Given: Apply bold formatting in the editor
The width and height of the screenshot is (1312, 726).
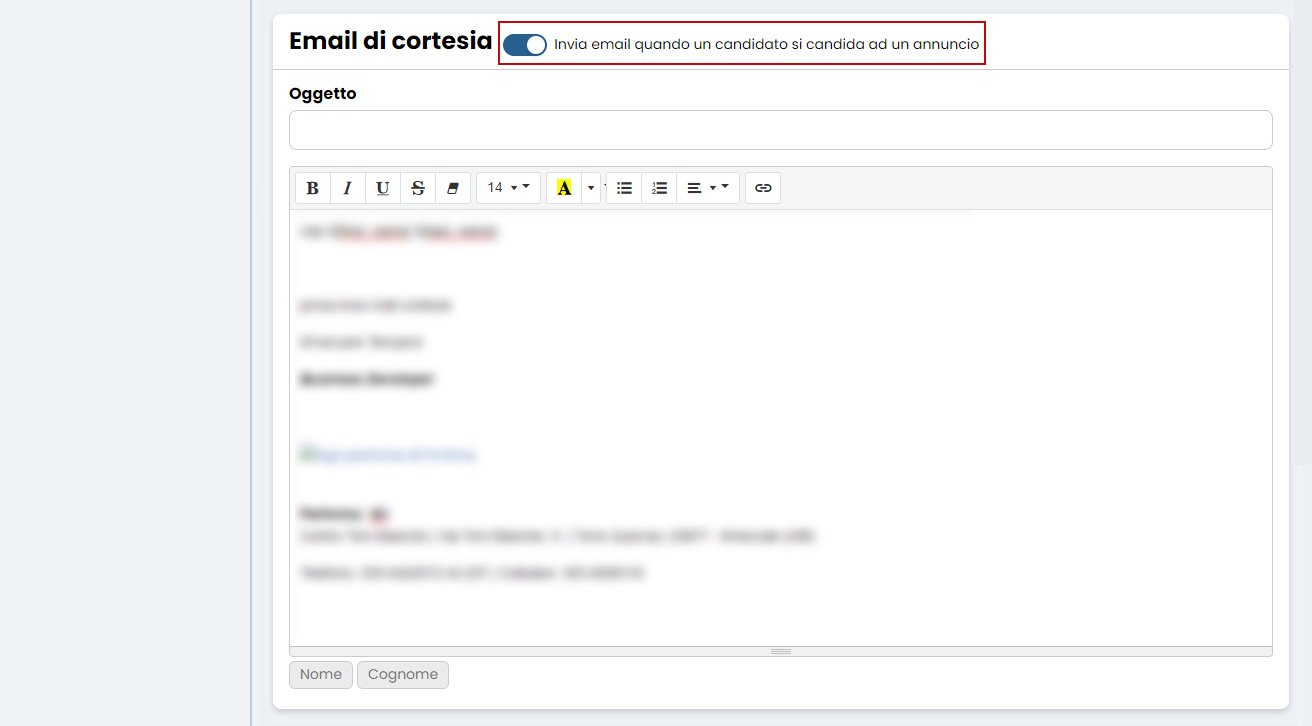Looking at the screenshot, I should coord(312,187).
